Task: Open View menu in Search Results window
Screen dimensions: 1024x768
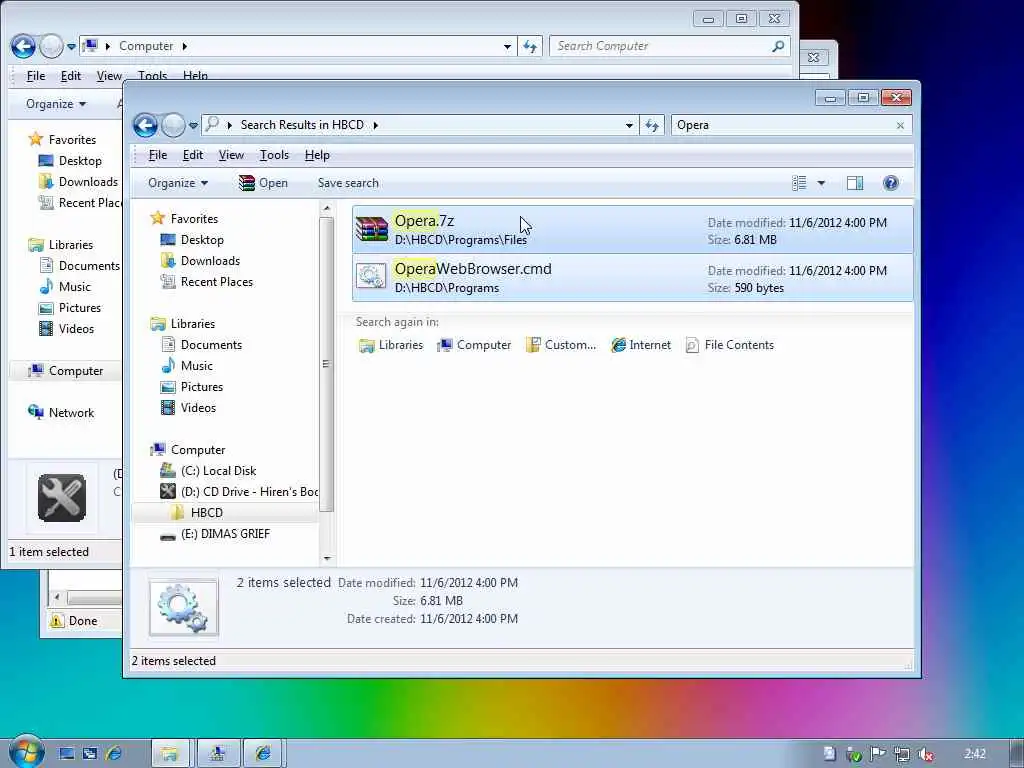Action: (x=231, y=155)
